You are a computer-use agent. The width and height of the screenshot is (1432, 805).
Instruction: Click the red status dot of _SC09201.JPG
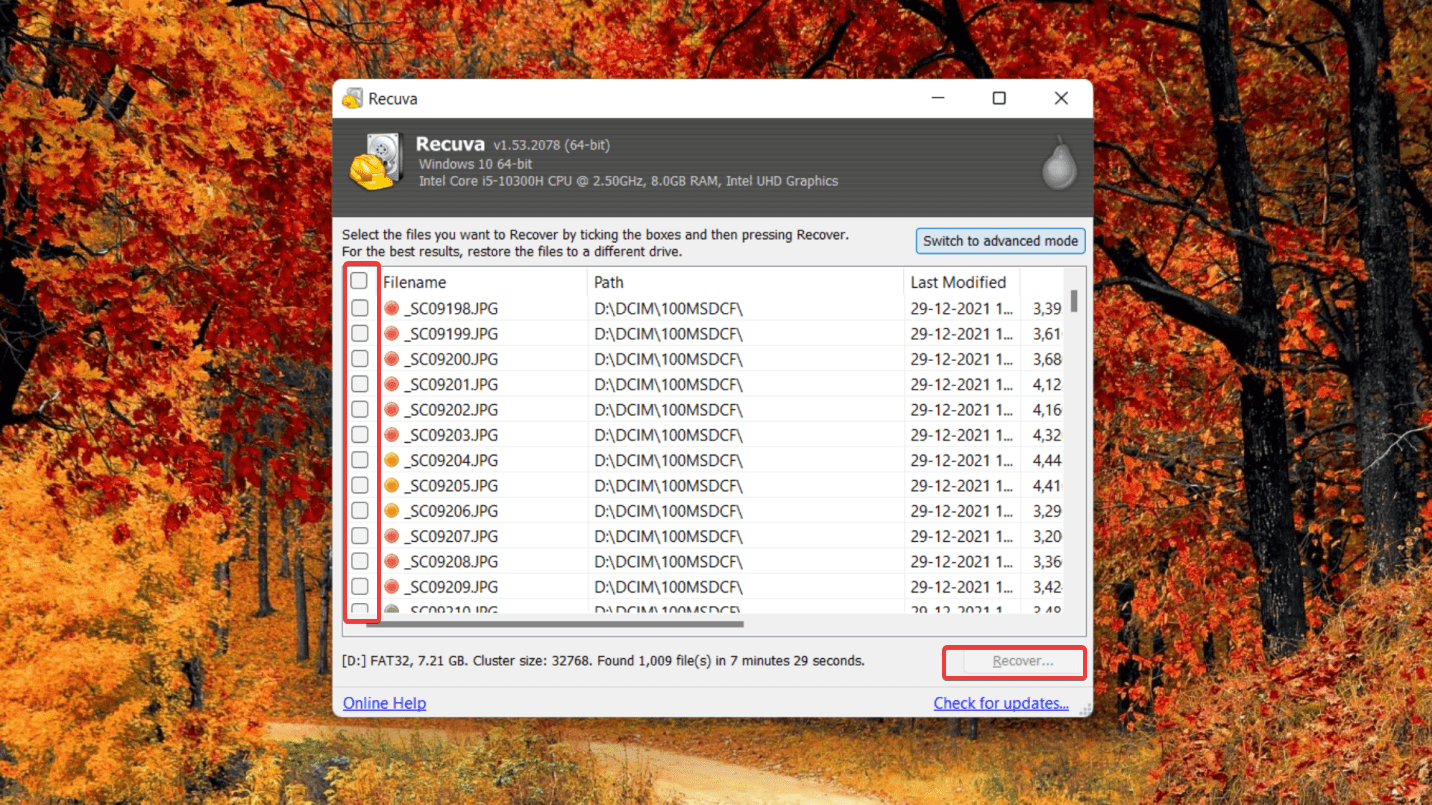pos(392,384)
